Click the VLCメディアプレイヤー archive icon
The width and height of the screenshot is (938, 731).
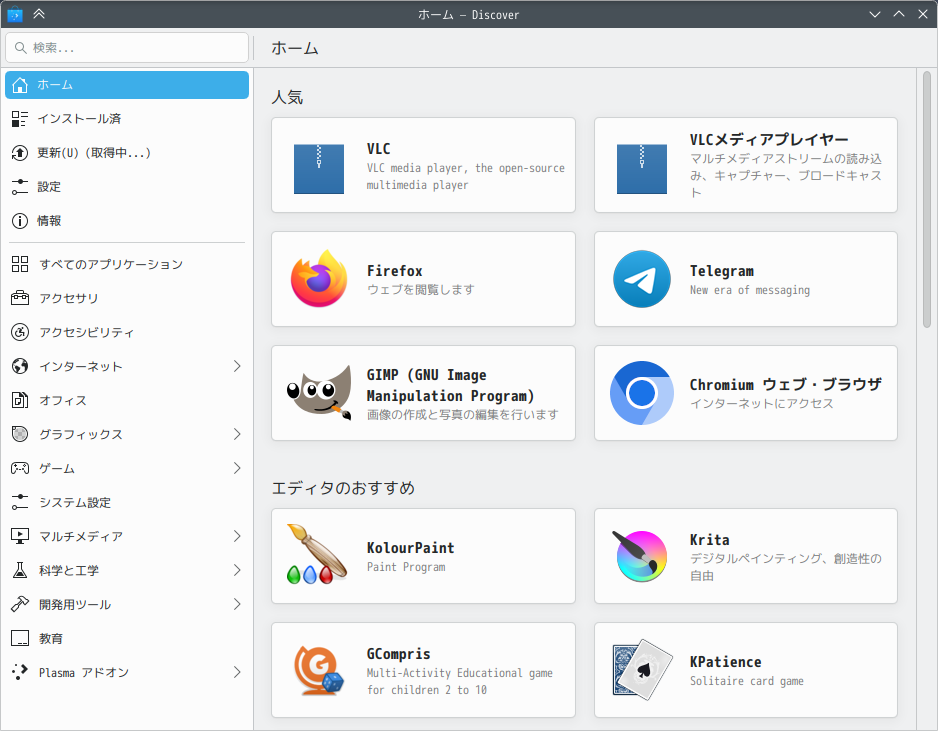click(x=642, y=169)
